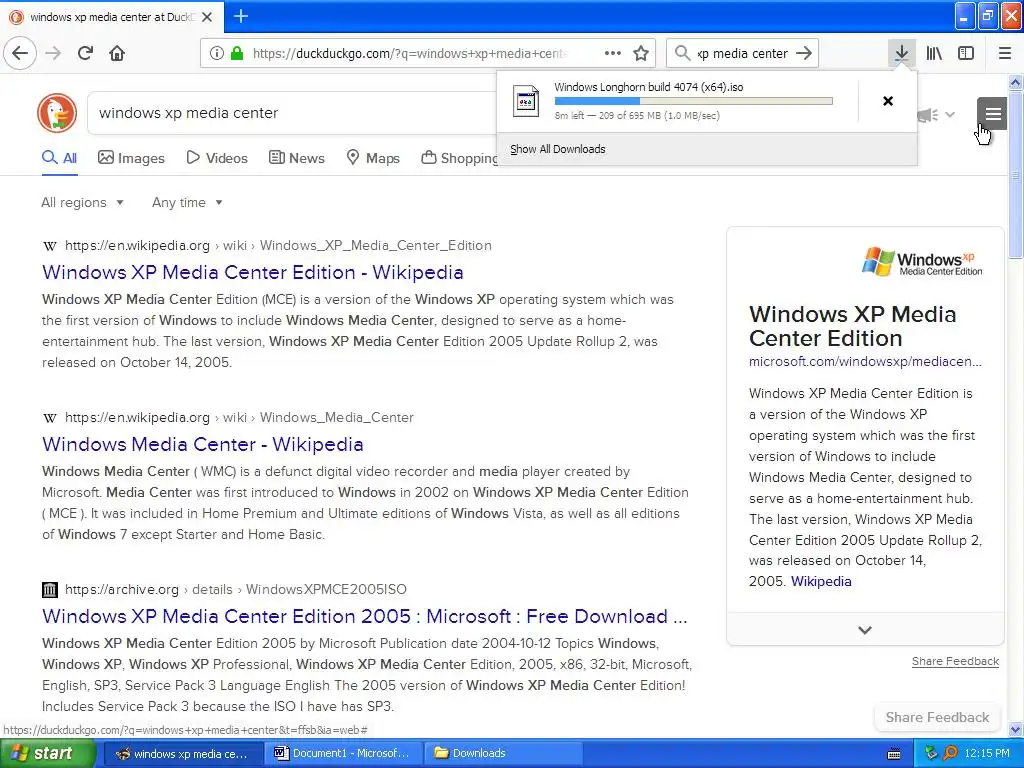Viewport: 1024px width, 768px height.
Task: Click the underlined Share Feedback link
Action: click(955, 662)
